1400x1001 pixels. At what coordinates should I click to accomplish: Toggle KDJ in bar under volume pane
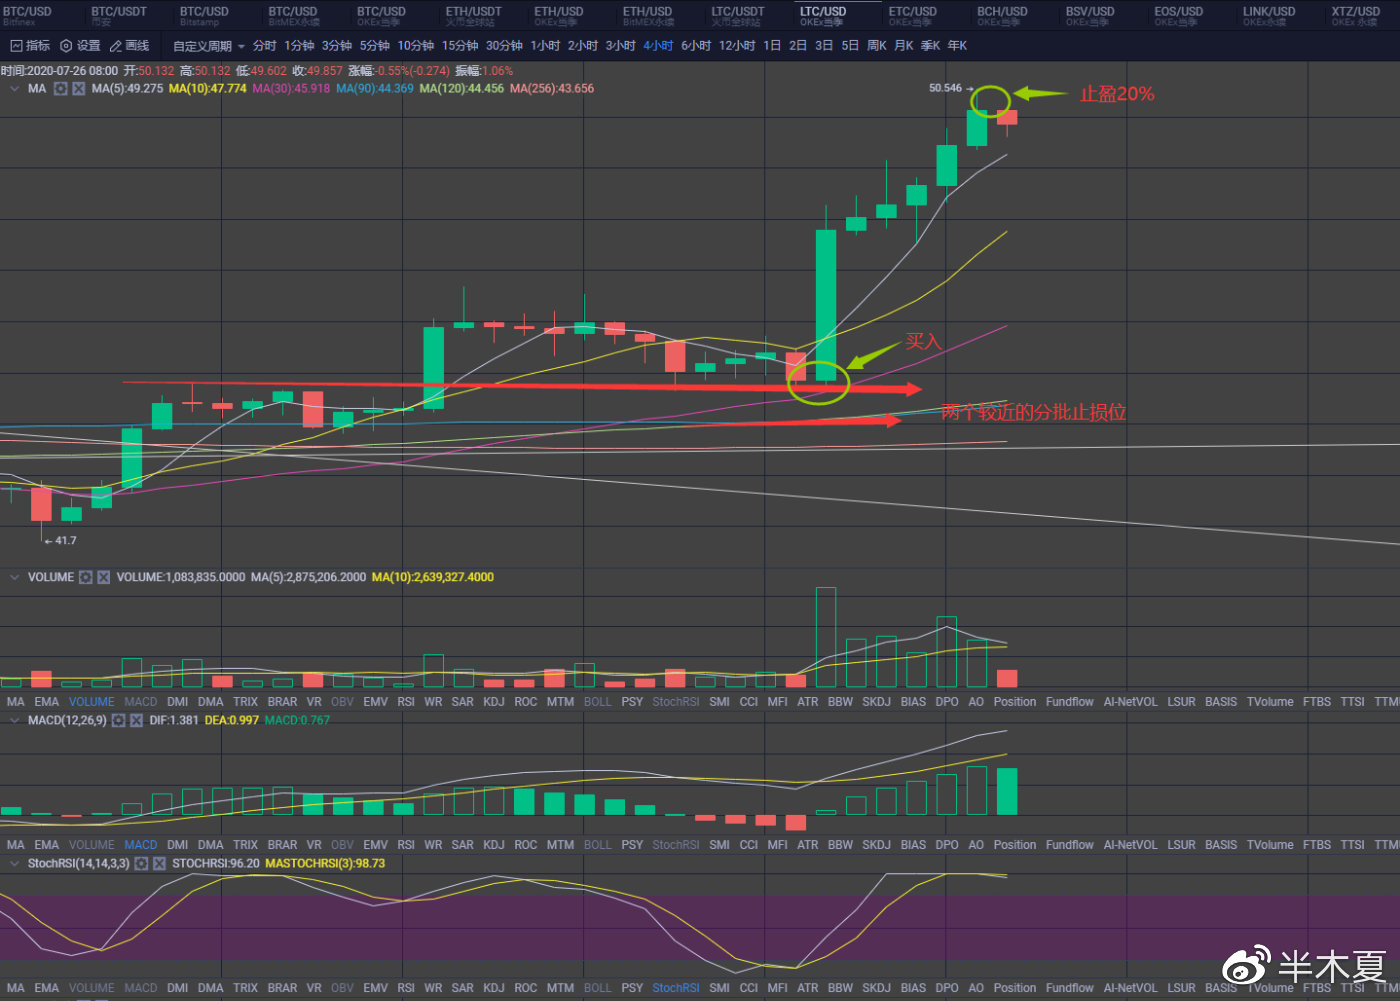click(494, 702)
